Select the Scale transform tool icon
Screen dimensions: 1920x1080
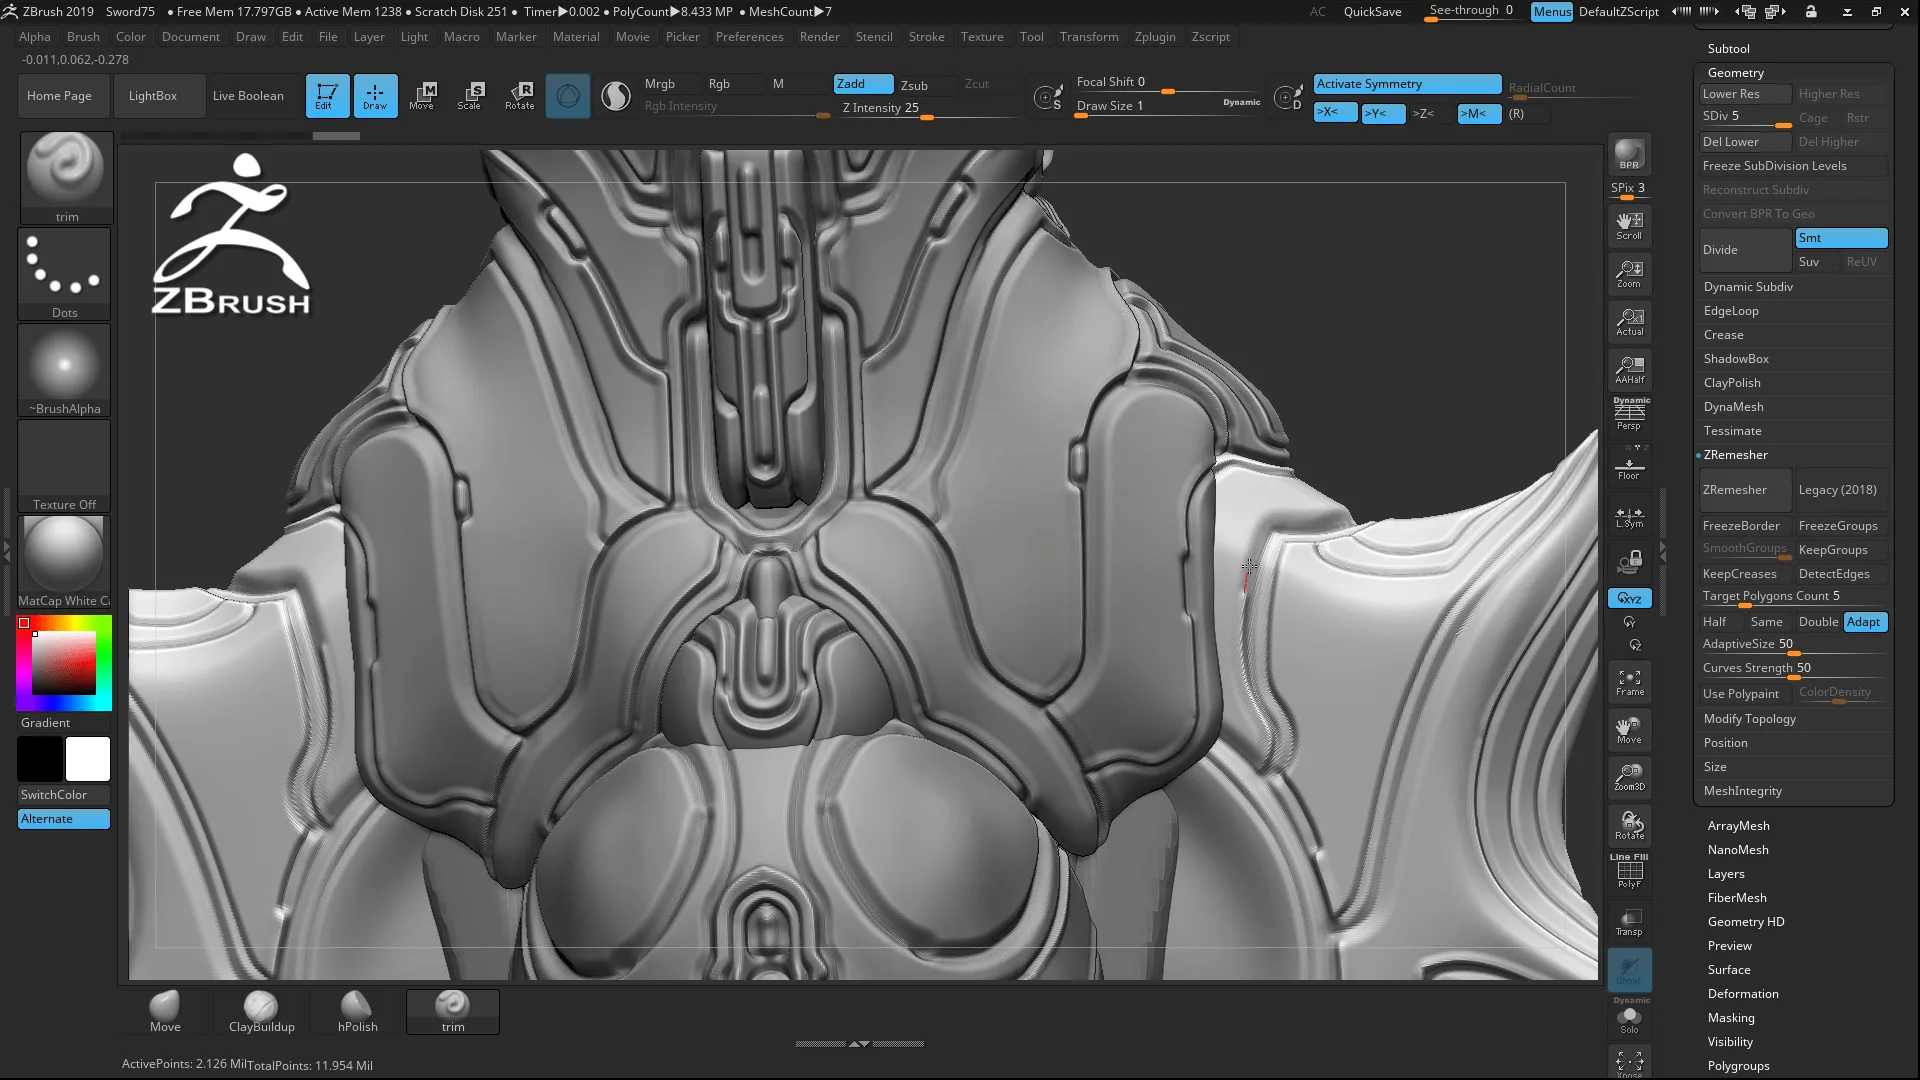click(470, 95)
